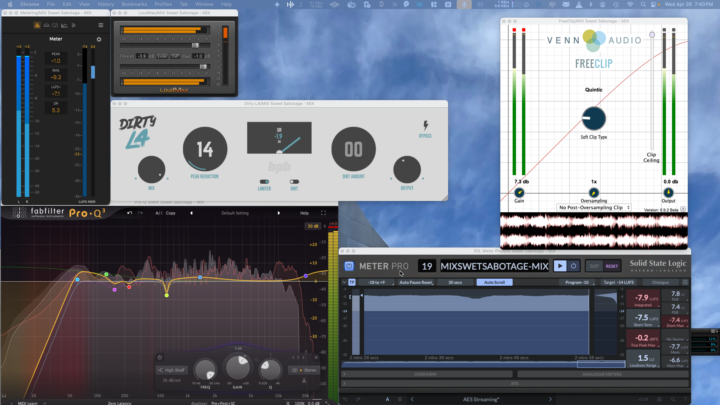Toggle full screen icon in Pro-Q 3
720x405 pixels.
click(323, 213)
